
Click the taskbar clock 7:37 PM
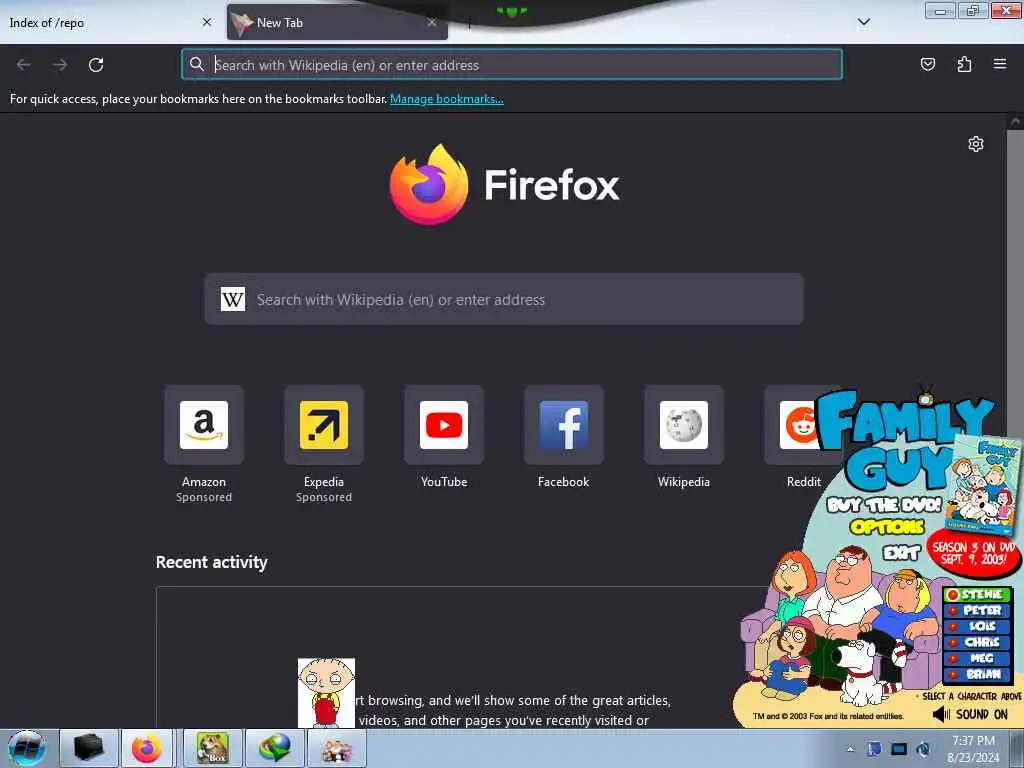pyautogui.click(x=973, y=741)
